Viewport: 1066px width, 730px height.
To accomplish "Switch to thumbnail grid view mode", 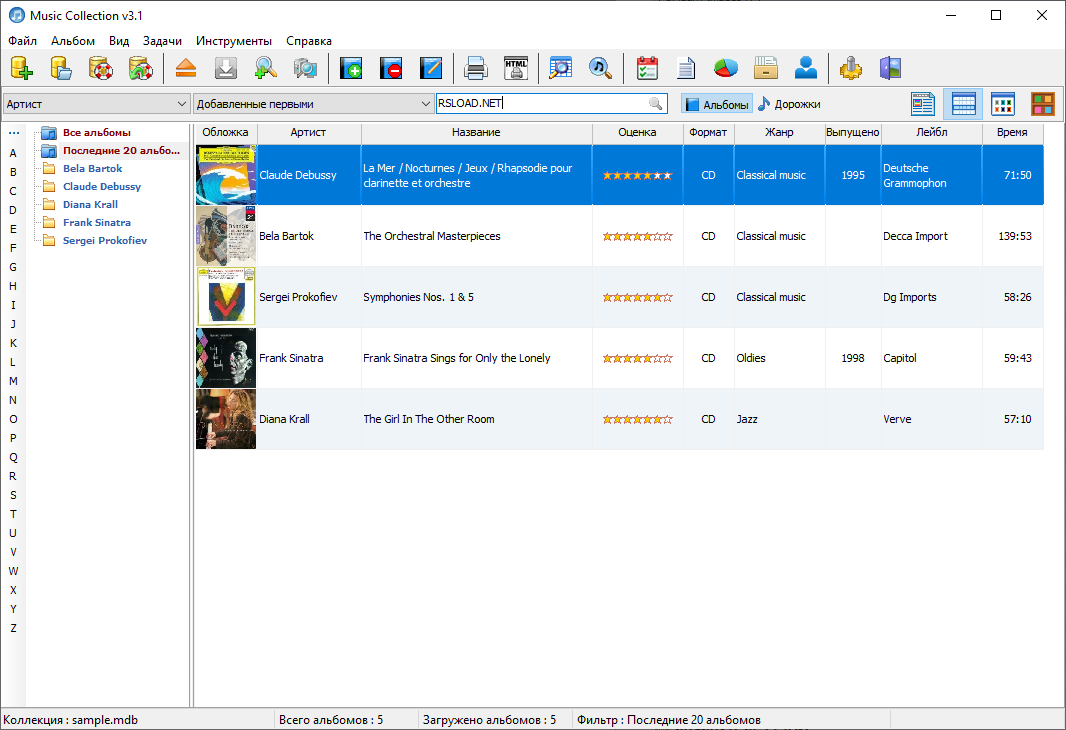I will click(1001, 103).
